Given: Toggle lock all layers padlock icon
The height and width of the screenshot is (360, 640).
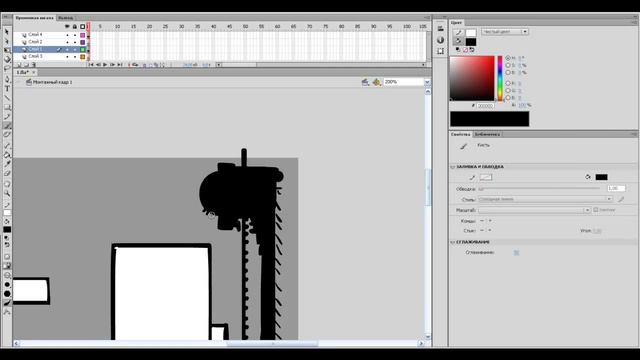Looking at the screenshot, I should pos(75,27).
